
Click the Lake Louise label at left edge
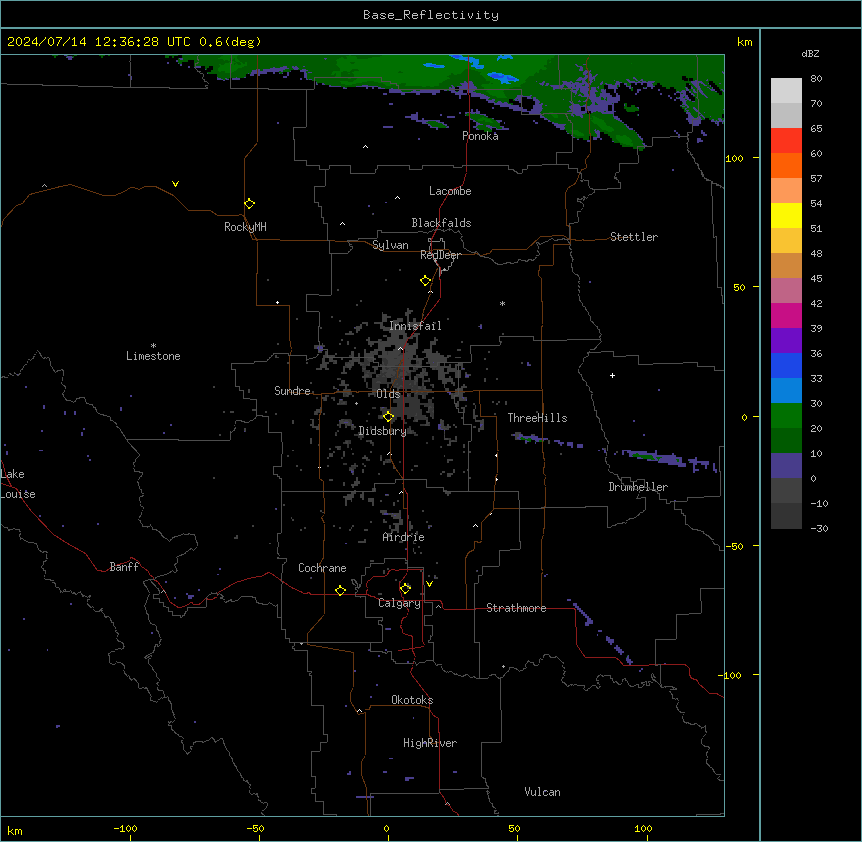(x=18, y=484)
